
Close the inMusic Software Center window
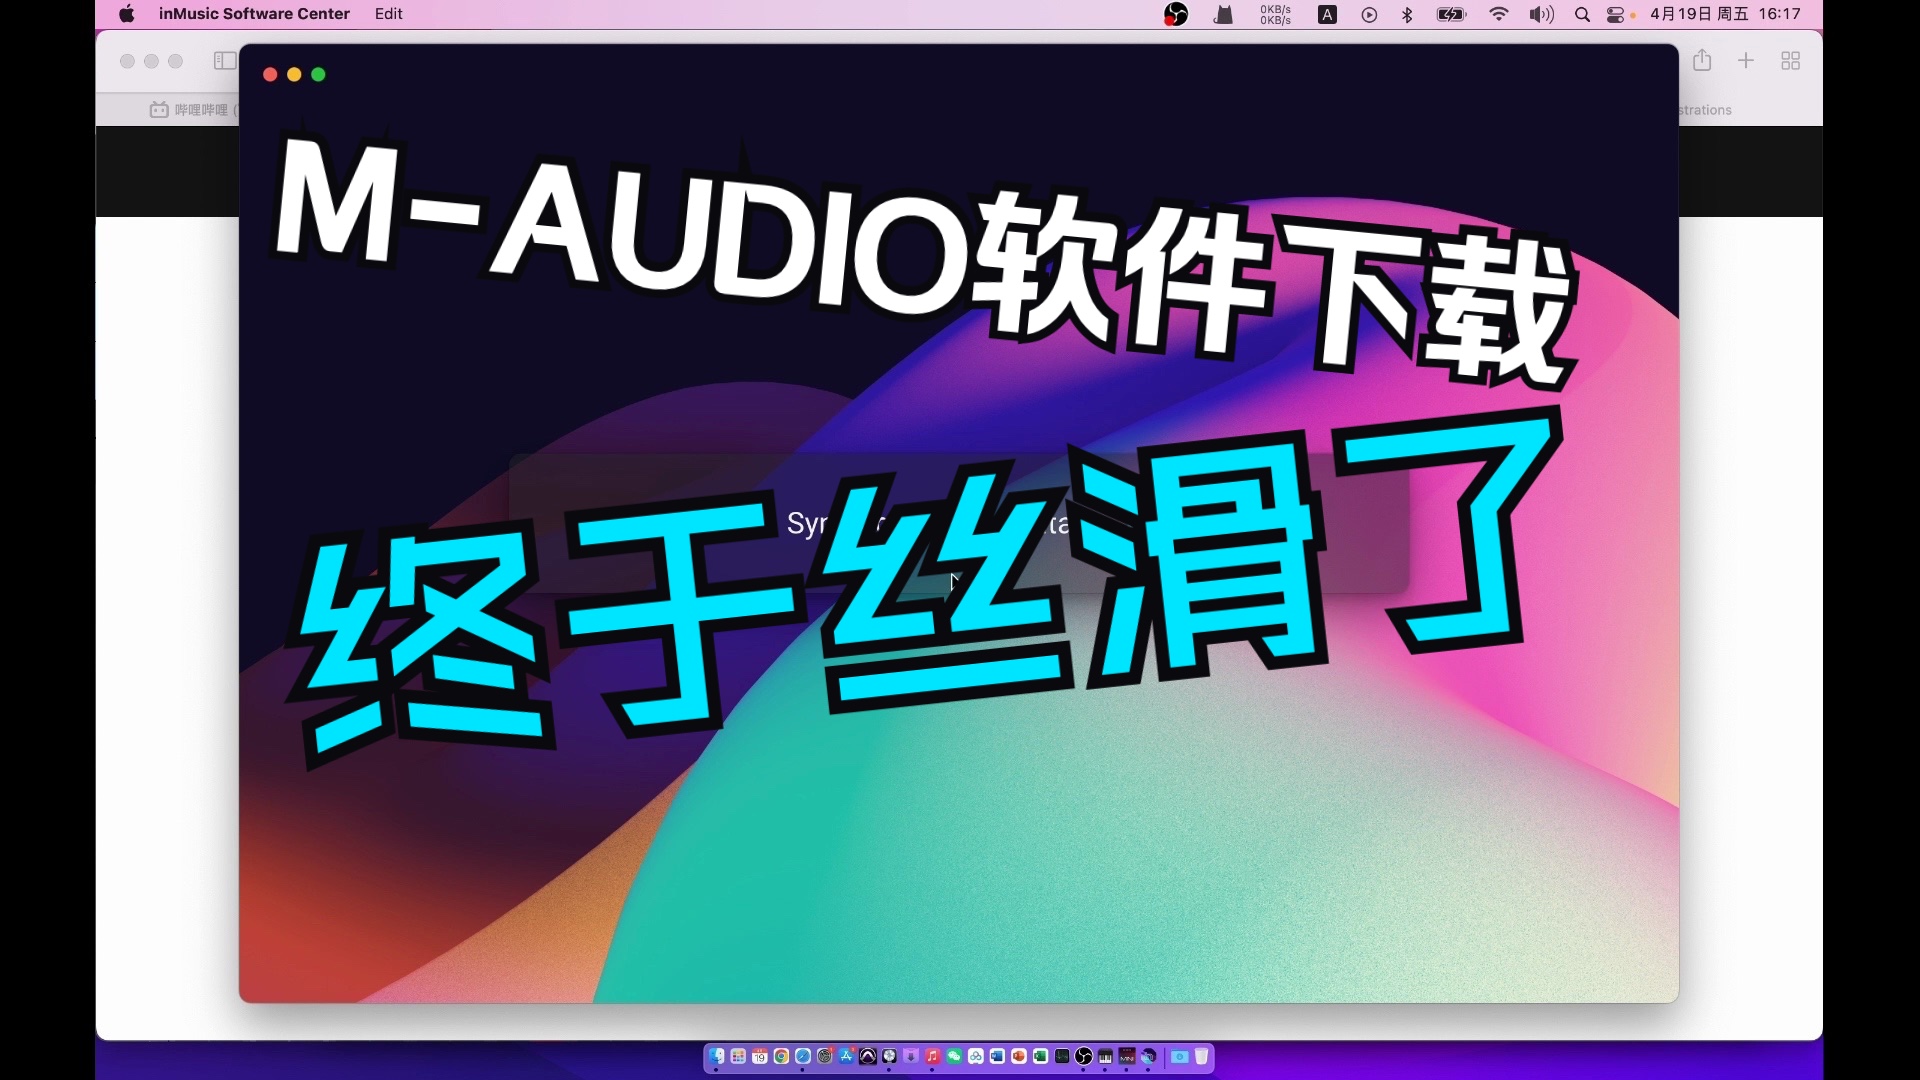click(270, 75)
